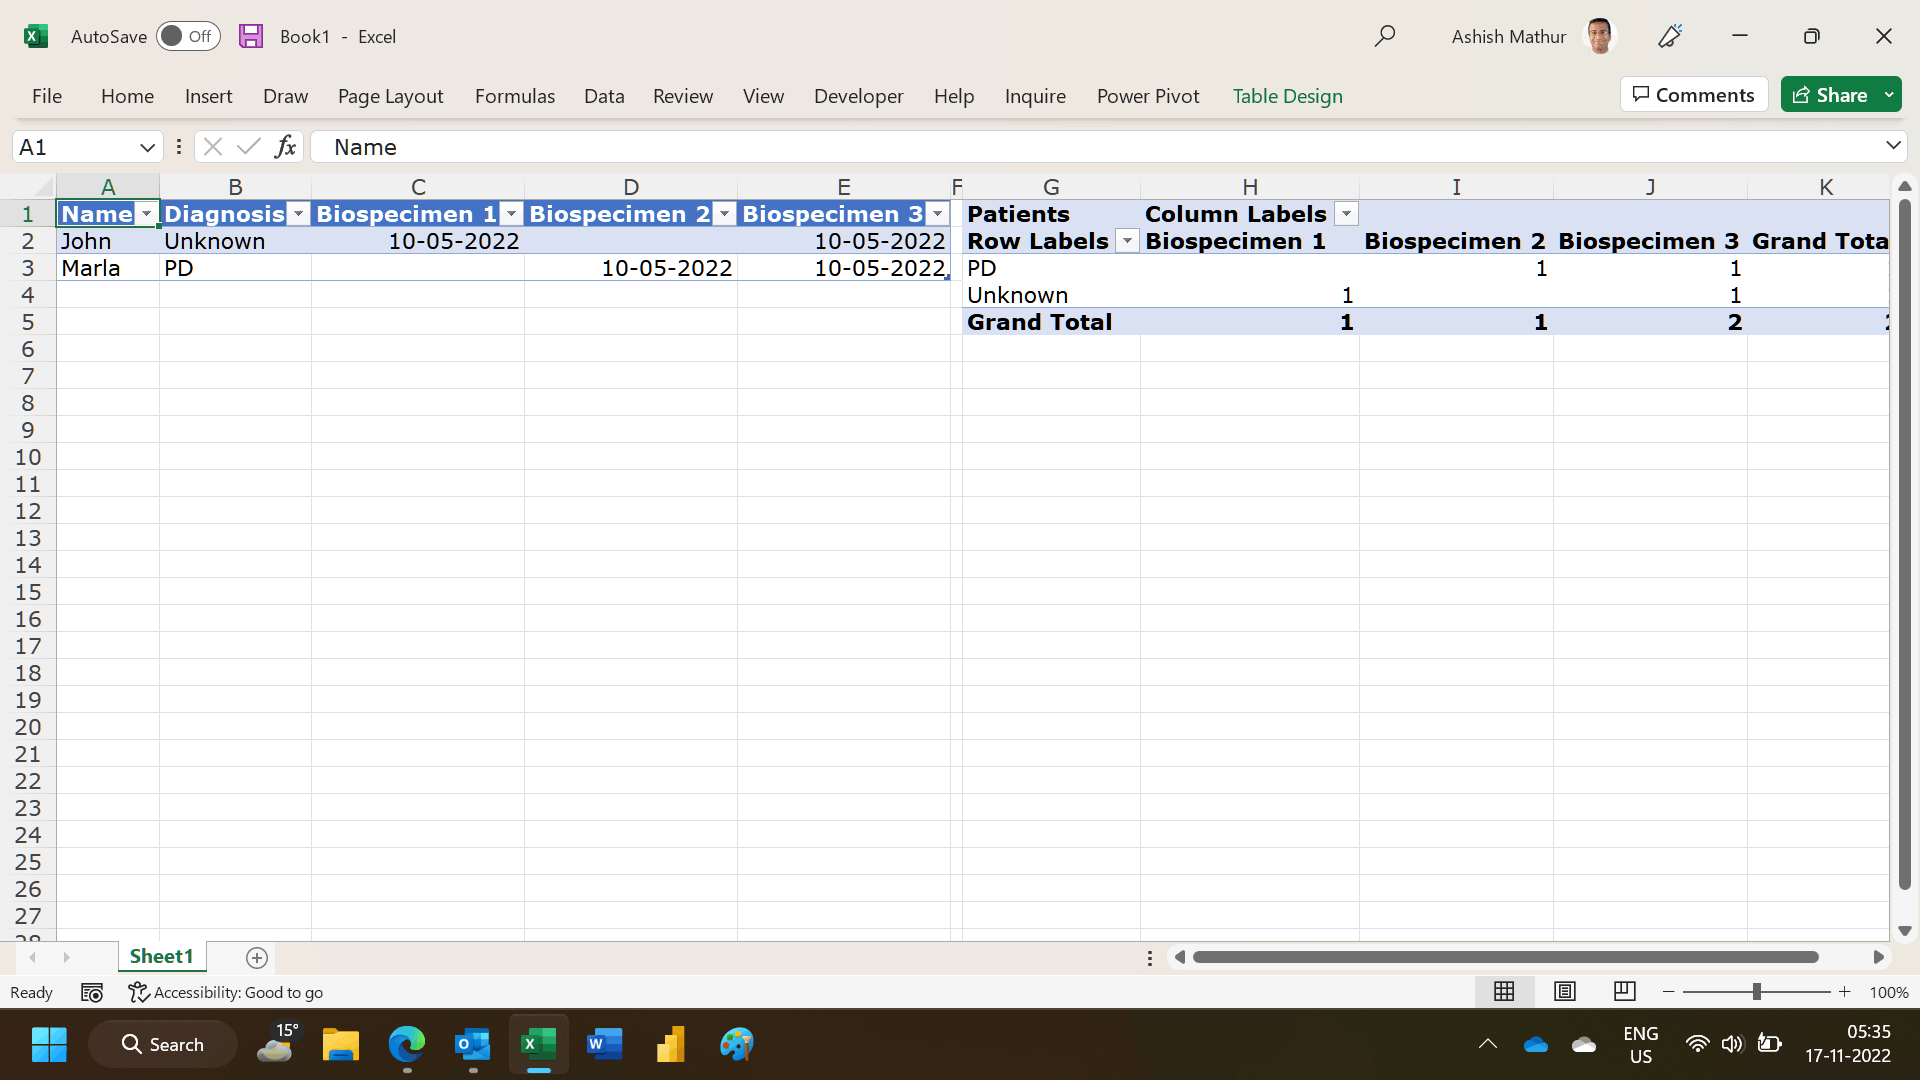1920x1080 pixels.
Task: Click the zoom slider handle
Action: 1756,992
